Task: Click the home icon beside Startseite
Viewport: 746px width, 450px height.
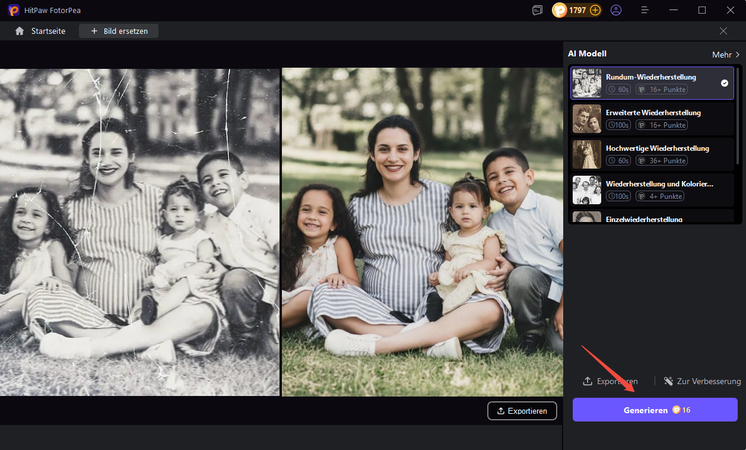Action: point(20,31)
